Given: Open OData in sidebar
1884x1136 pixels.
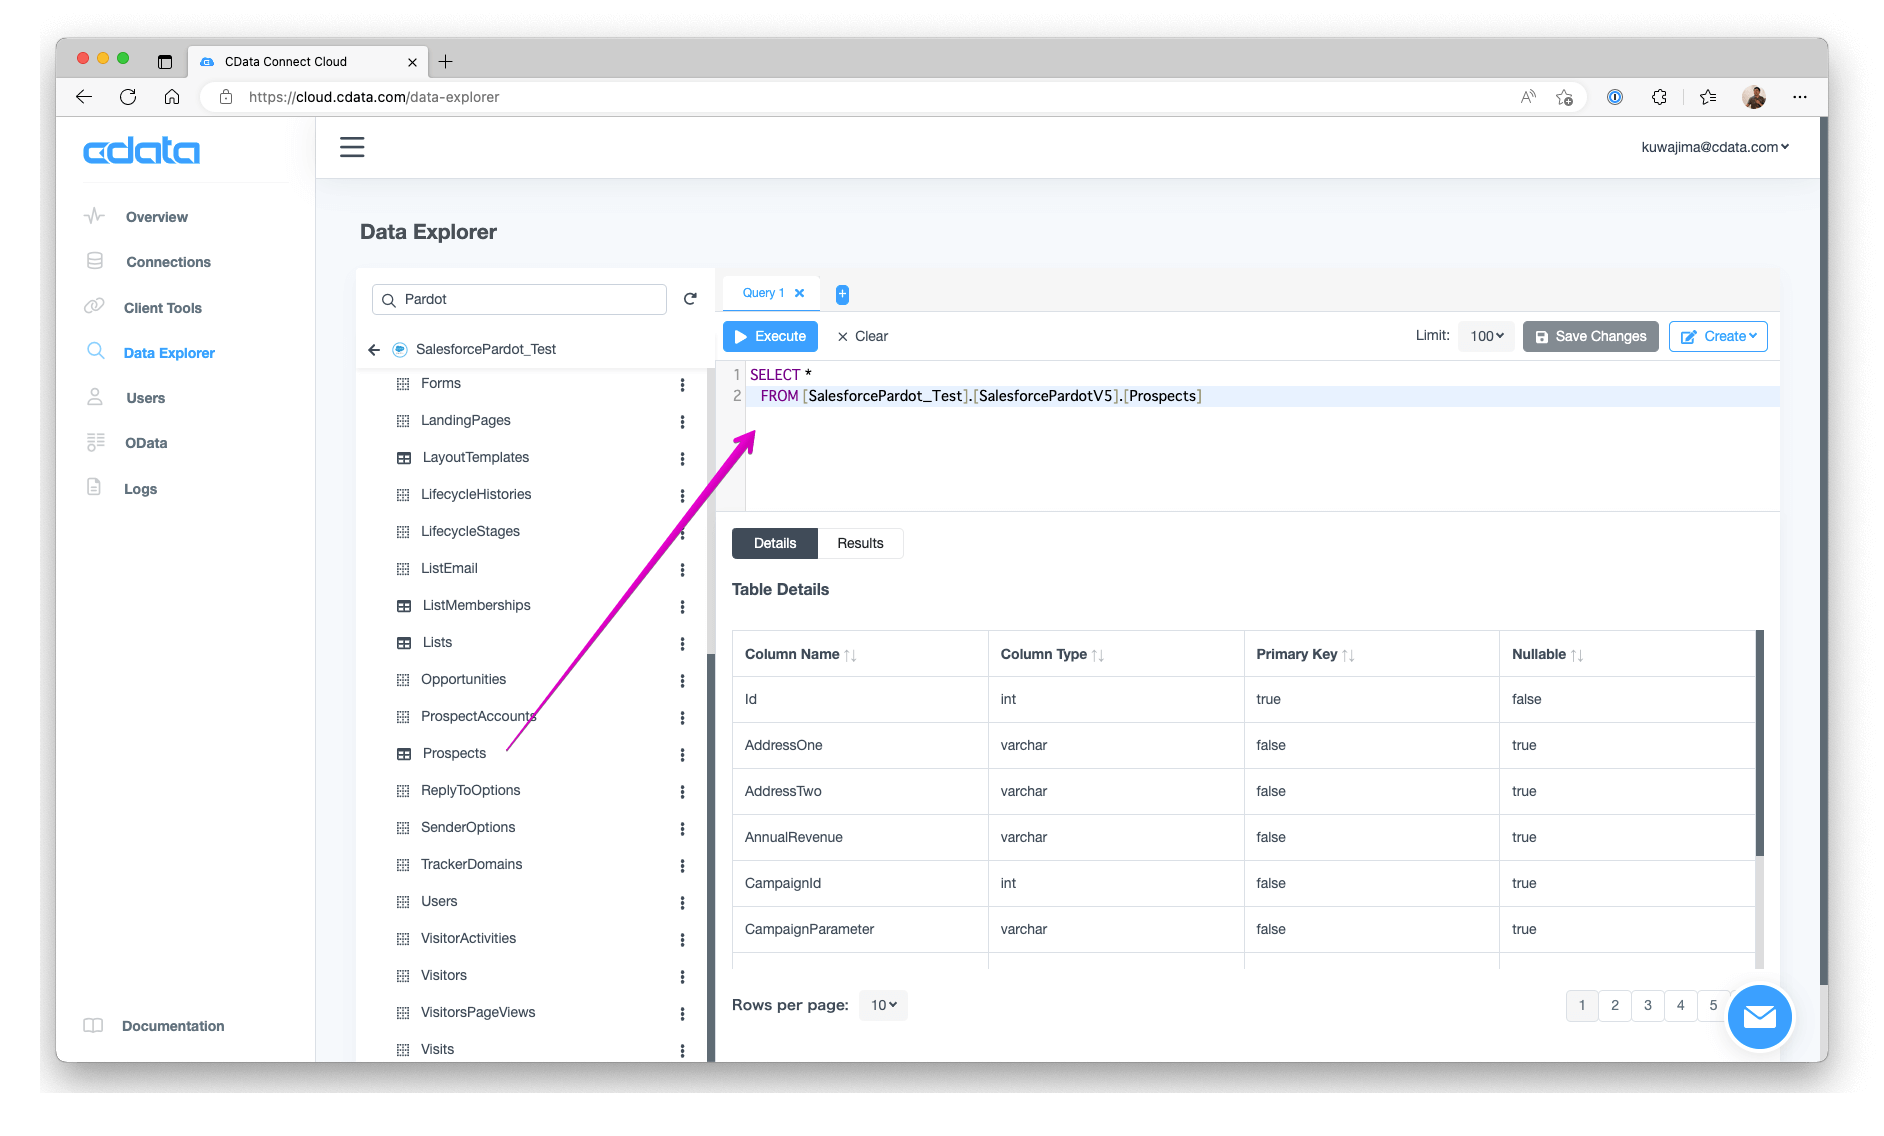Looking at the screenshot, I should click(146, 443).
